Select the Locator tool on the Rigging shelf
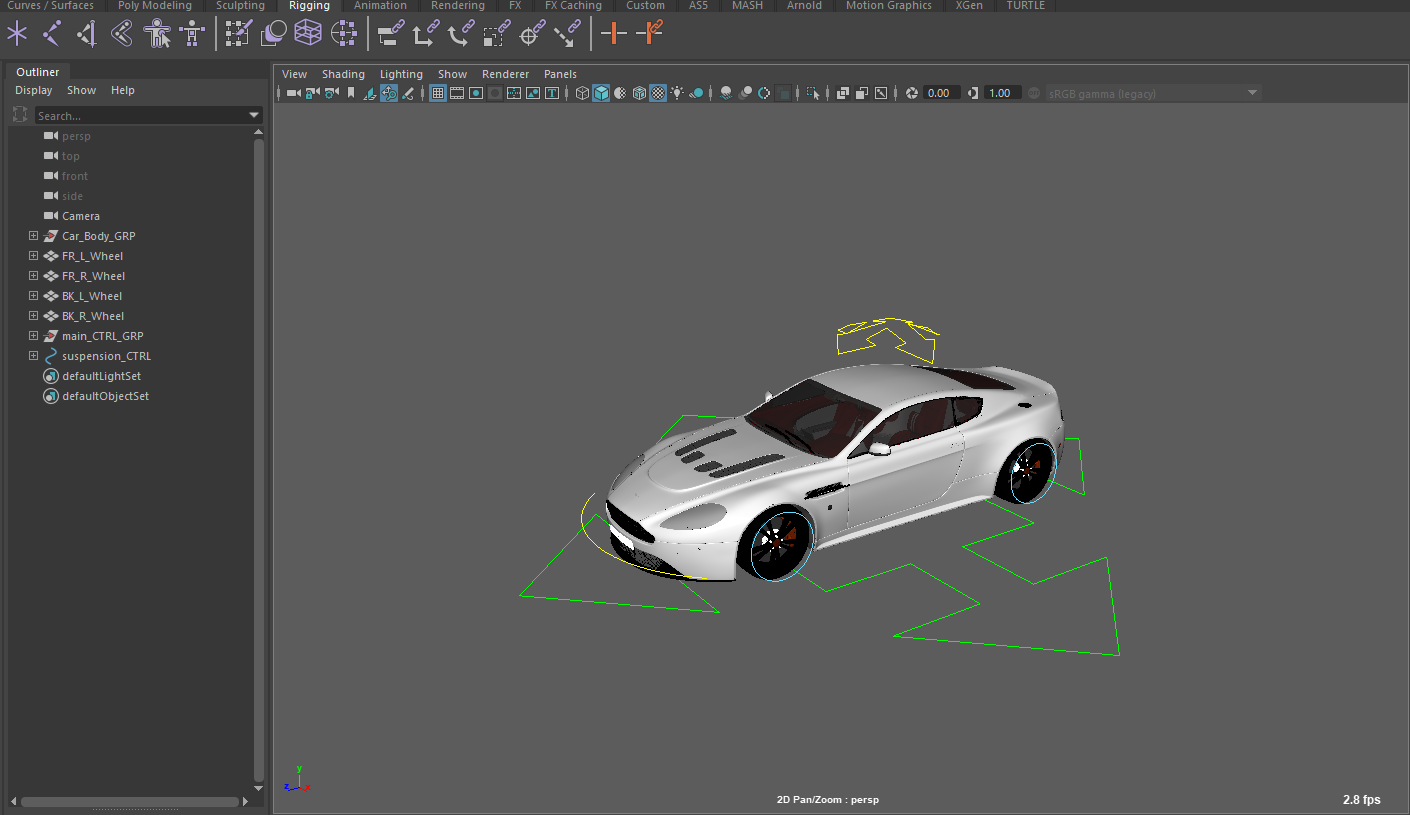 click(x=17, y=34)
